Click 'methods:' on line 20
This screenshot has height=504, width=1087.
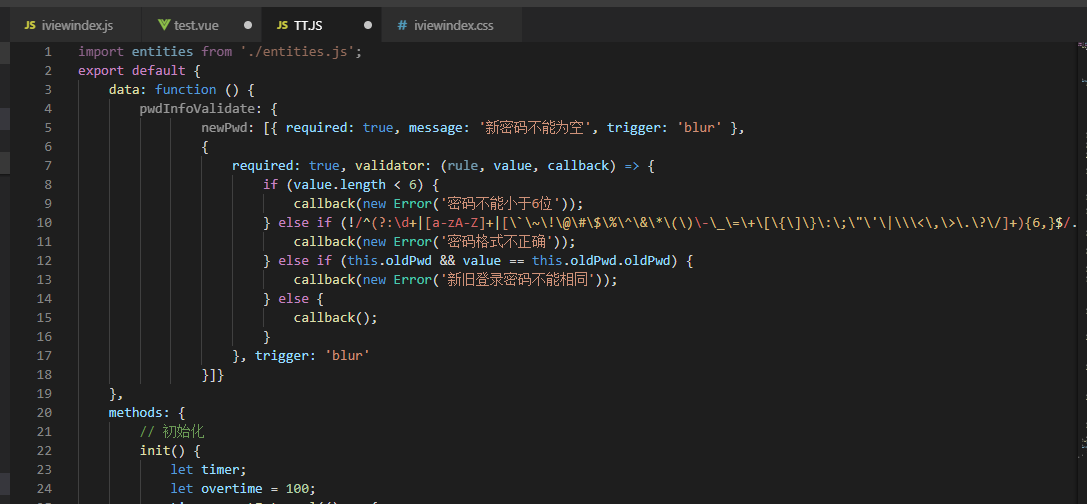coord(139,412)
